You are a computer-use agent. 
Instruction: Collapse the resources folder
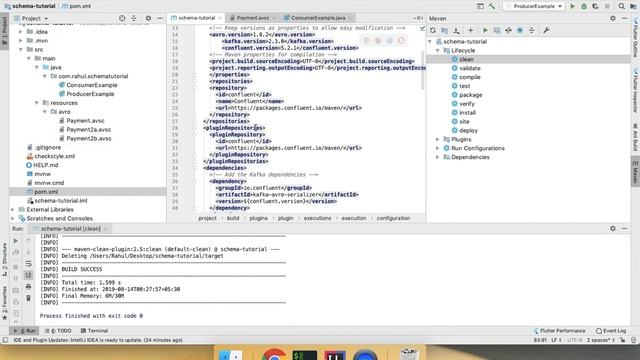(37, 103)
